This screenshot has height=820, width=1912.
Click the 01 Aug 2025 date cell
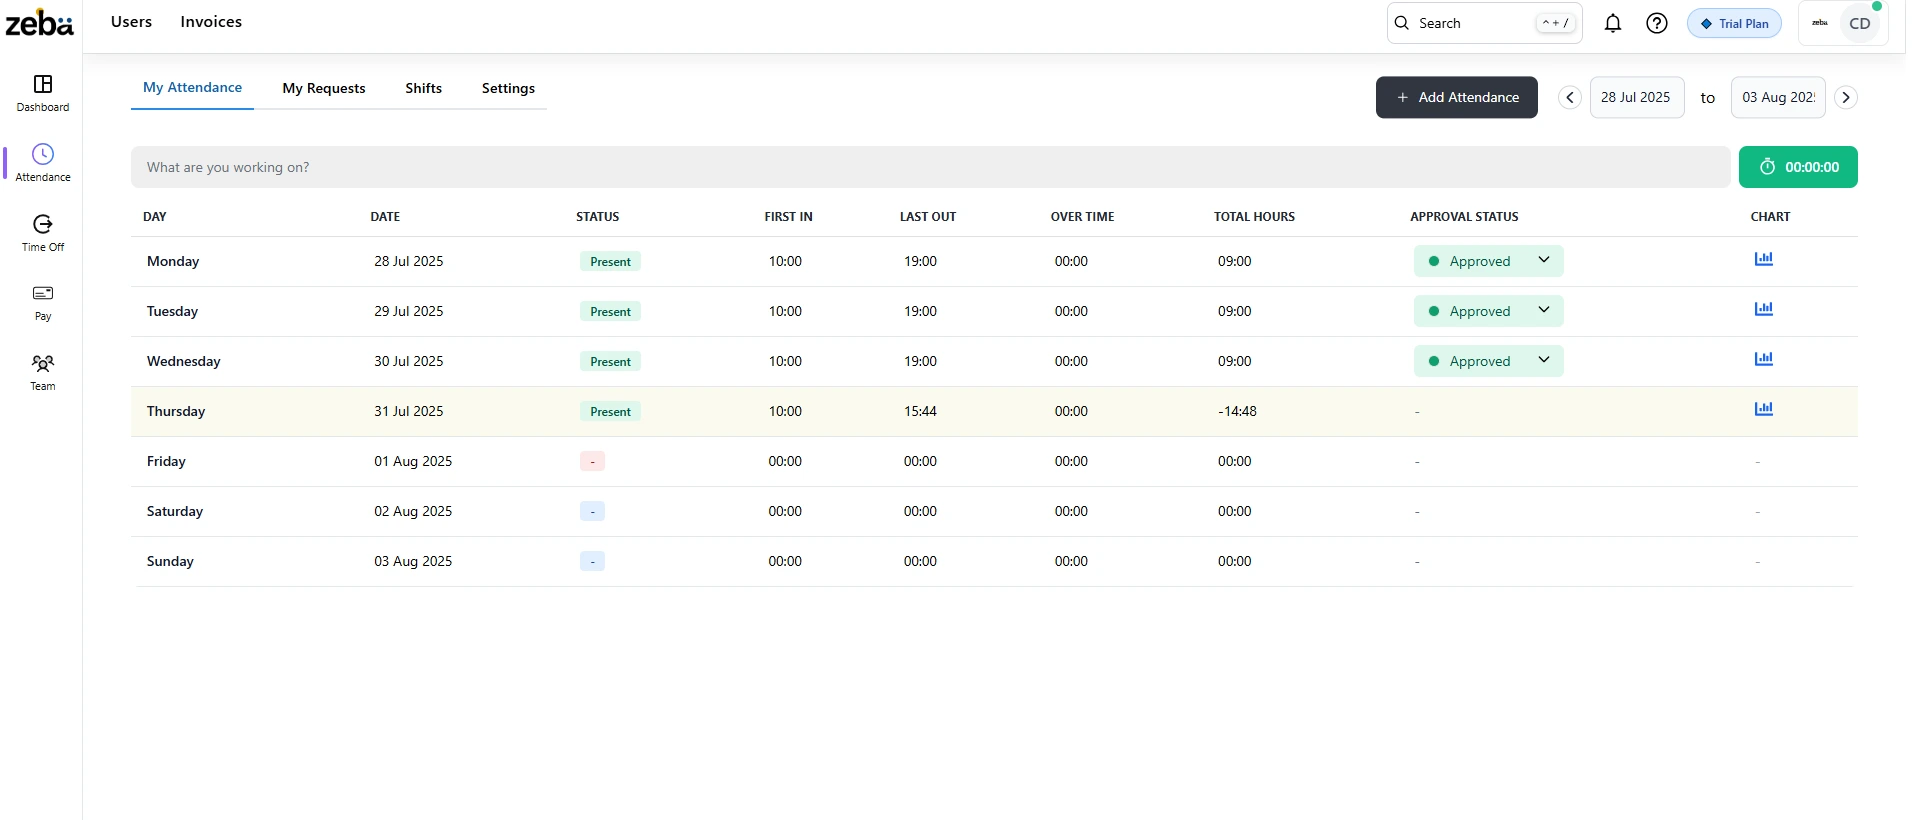(x=413, y=461)
